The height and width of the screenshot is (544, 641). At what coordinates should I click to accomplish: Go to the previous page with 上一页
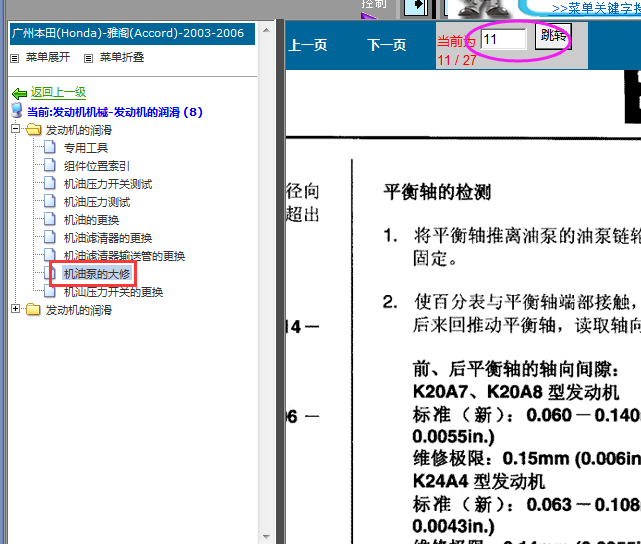click(308, 45)
